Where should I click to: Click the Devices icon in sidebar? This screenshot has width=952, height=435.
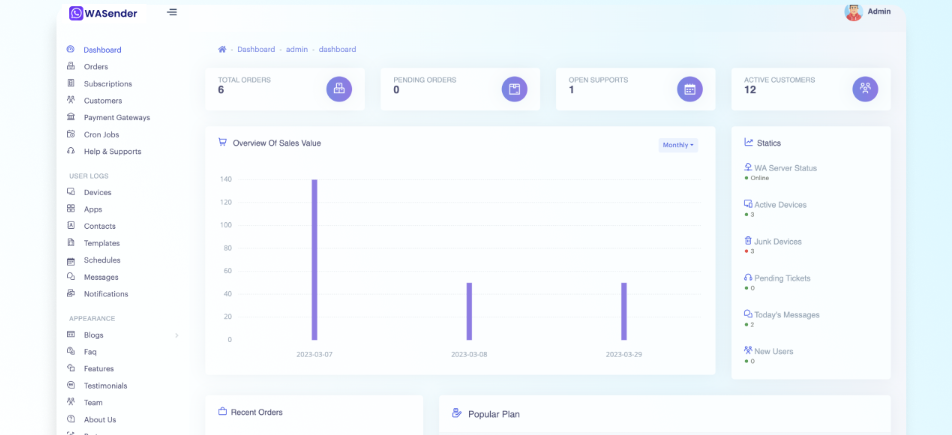[71, 192]
